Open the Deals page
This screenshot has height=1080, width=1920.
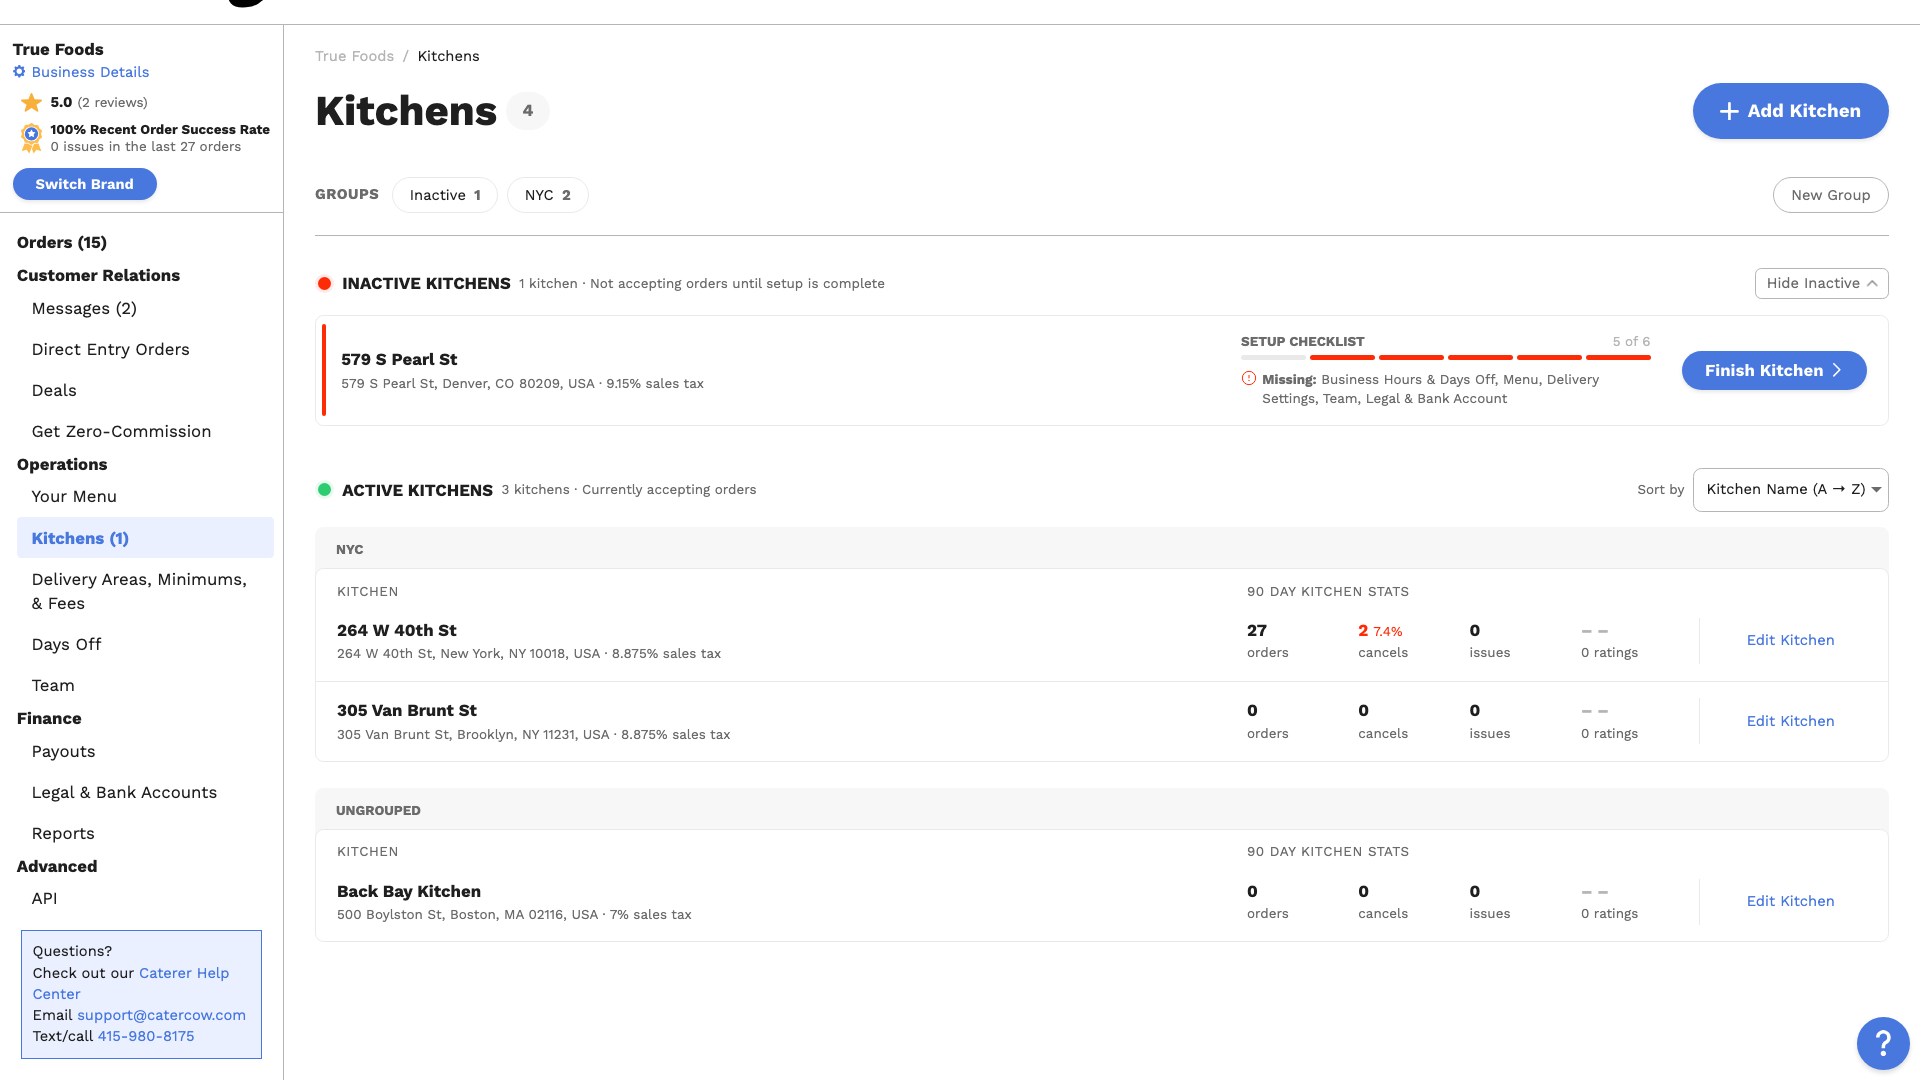coord(54,390)
